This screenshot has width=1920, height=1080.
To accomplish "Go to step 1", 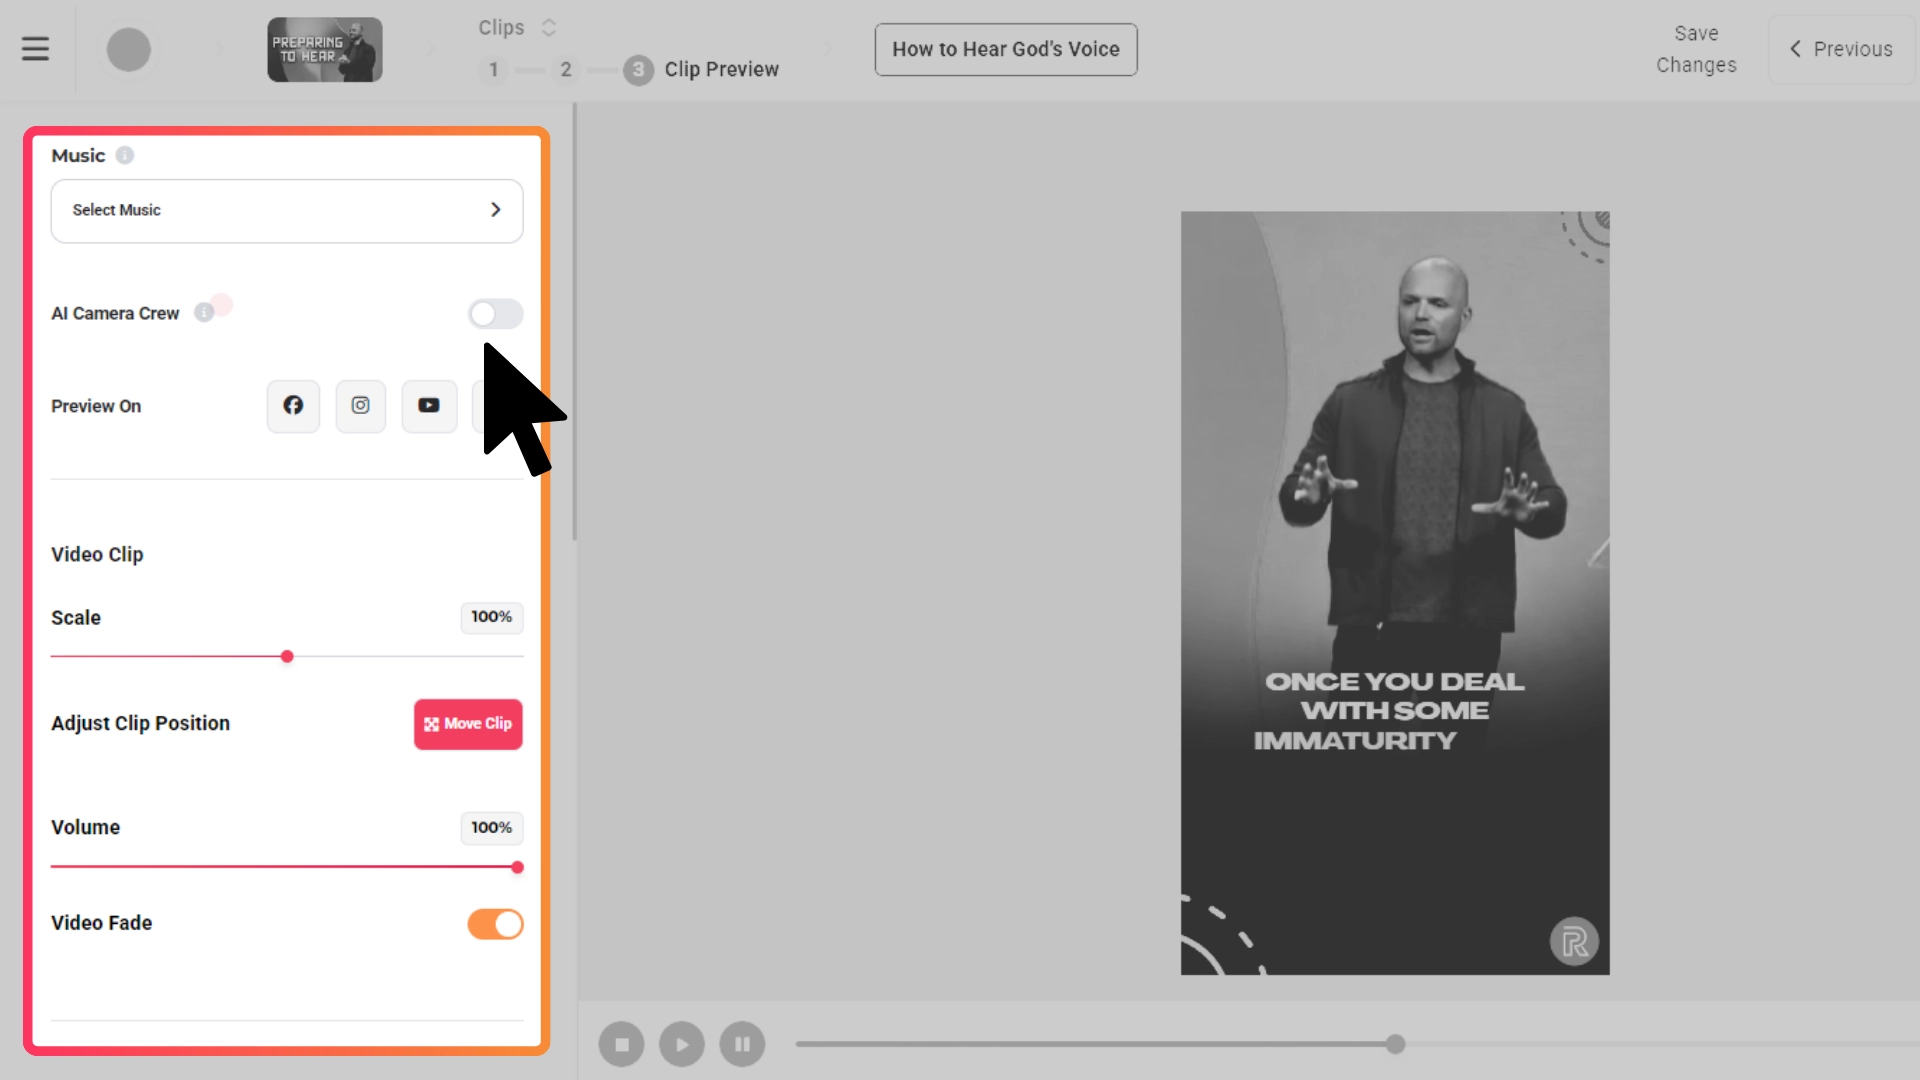I will (493, 69).
